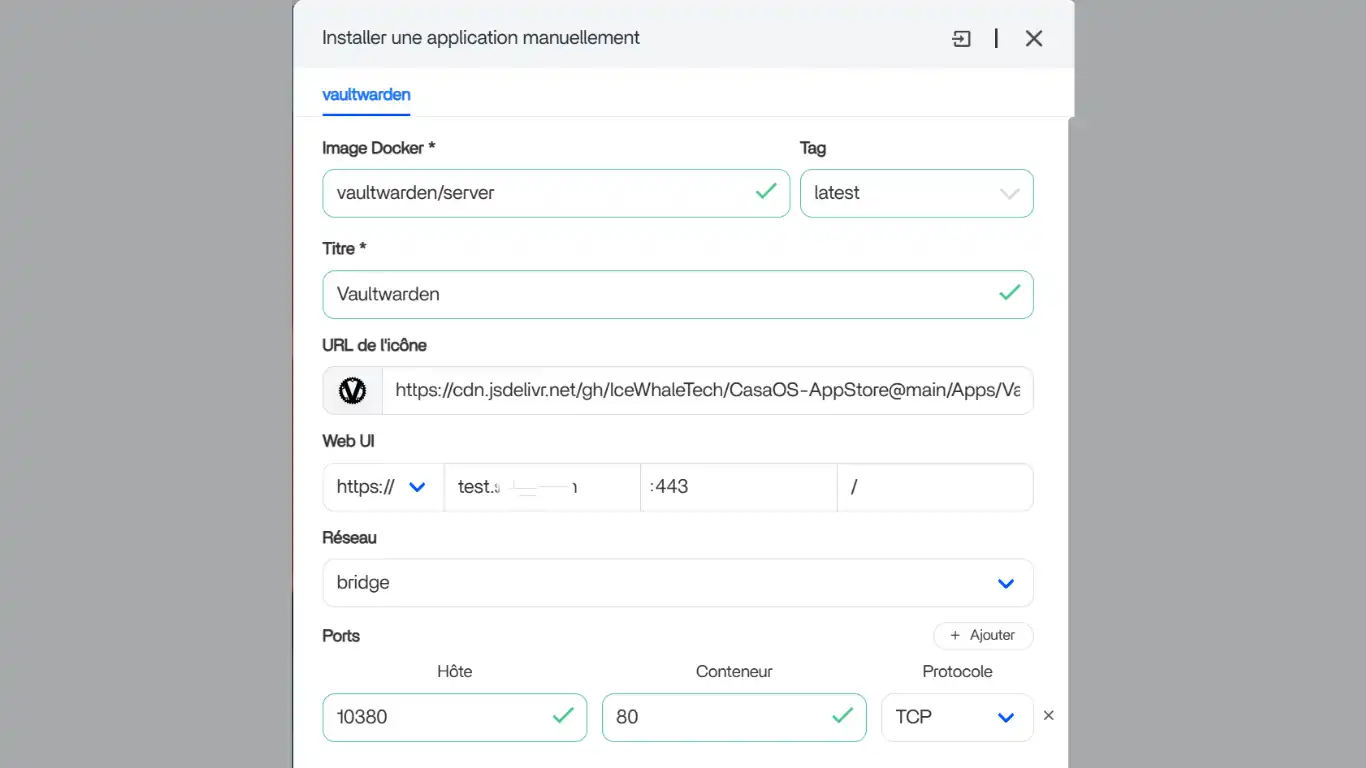Remove the port mapping row
The image size is (1366, 768).
pos(1049,716)
